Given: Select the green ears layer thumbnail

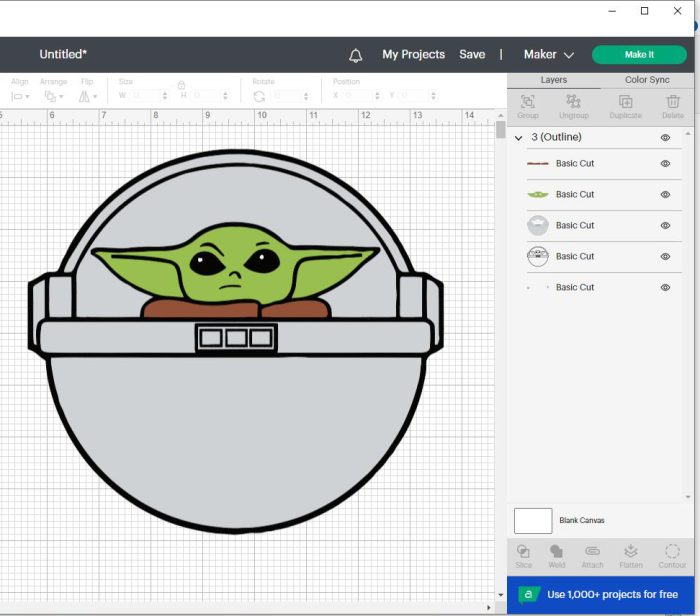Looking at the screenshot, I should coord(538,195).
